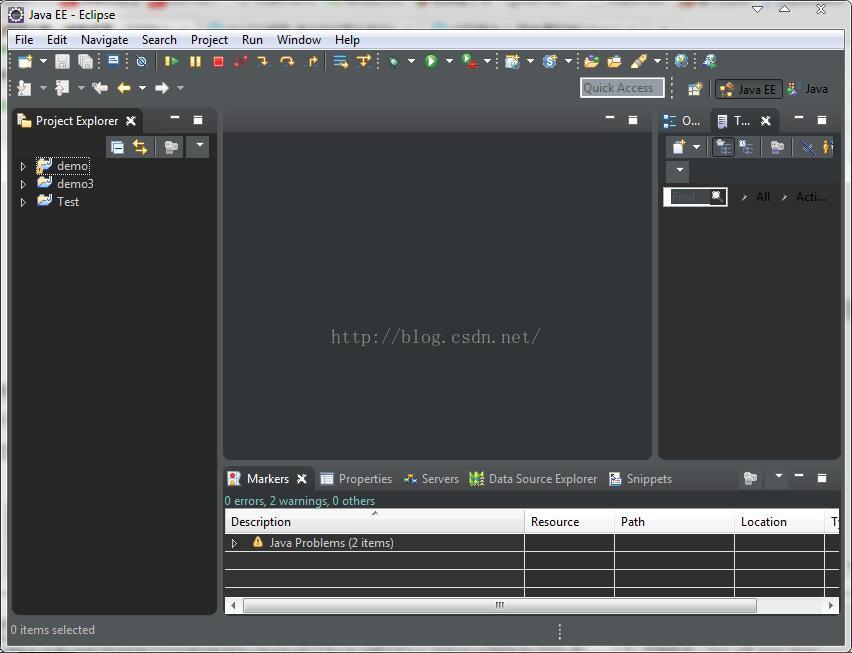Click the Search flashlight icon

tap(639, 61)
